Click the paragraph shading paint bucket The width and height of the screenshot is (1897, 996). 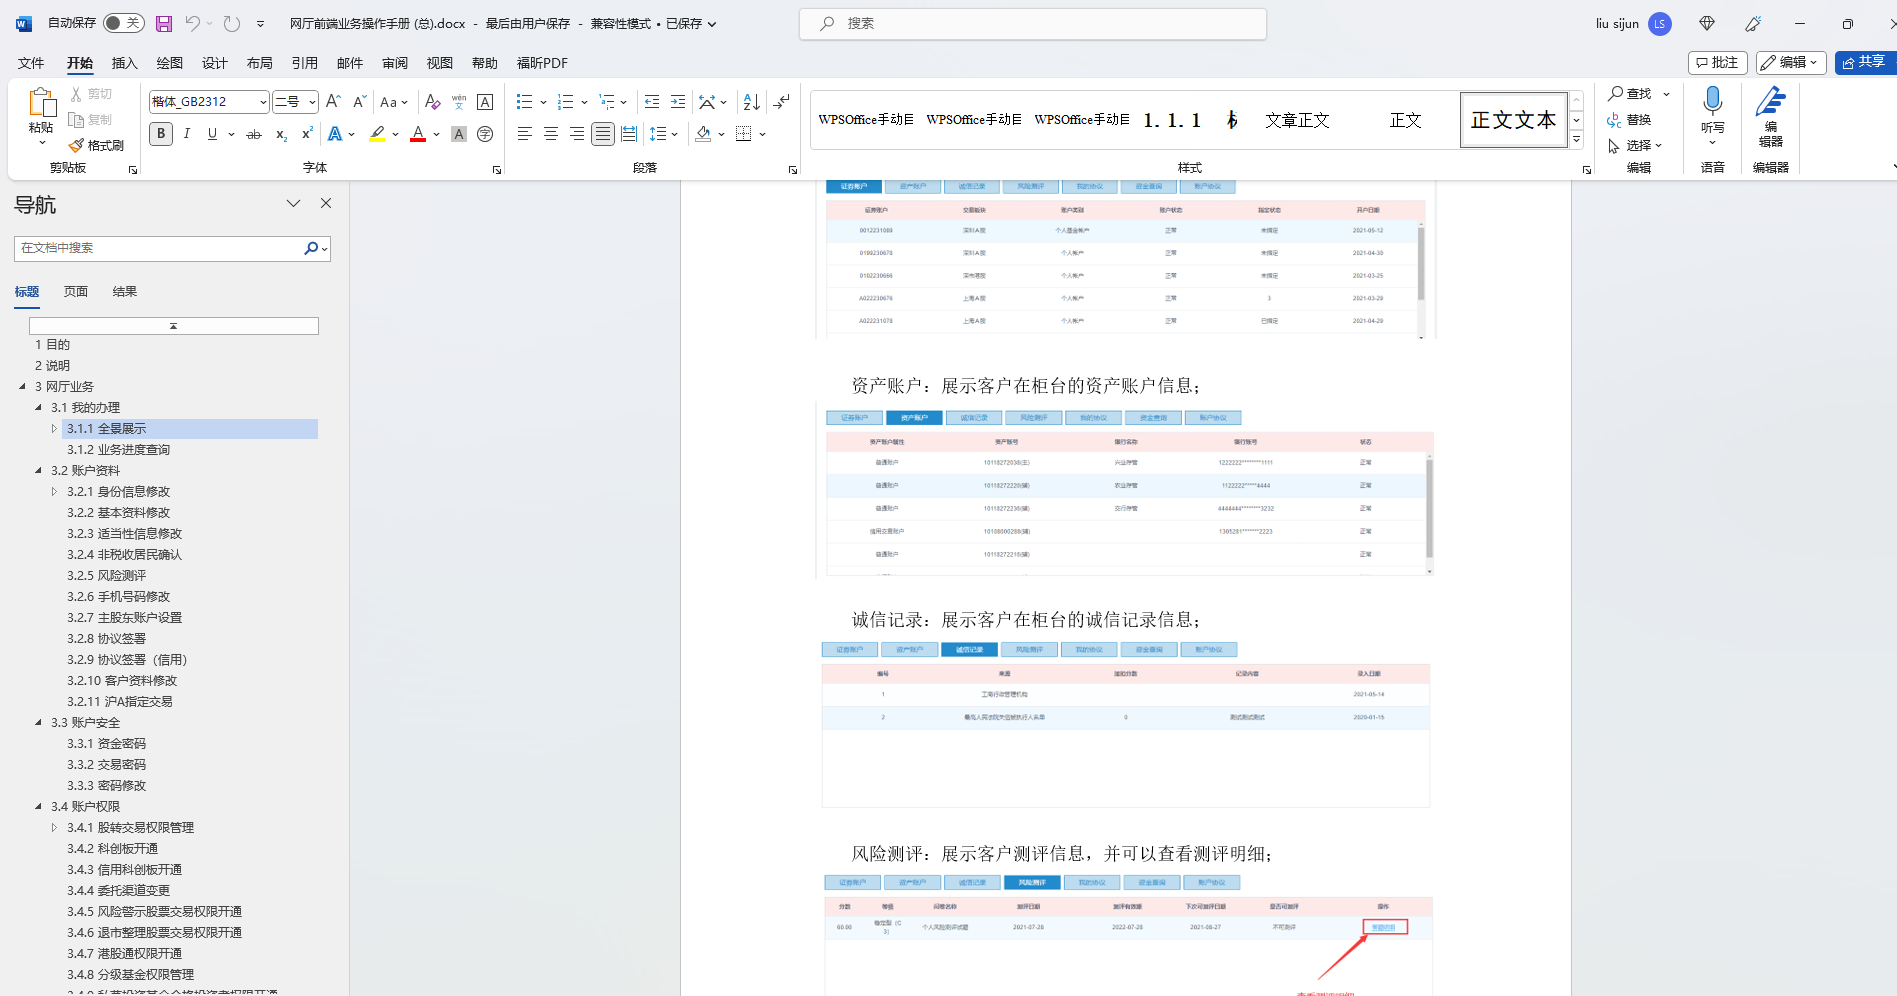[x=703, y=134]
